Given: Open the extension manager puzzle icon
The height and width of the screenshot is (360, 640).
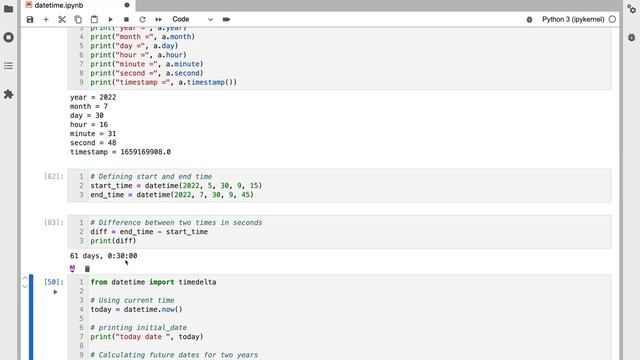Looking at the screenshot, I should (8, 94).
